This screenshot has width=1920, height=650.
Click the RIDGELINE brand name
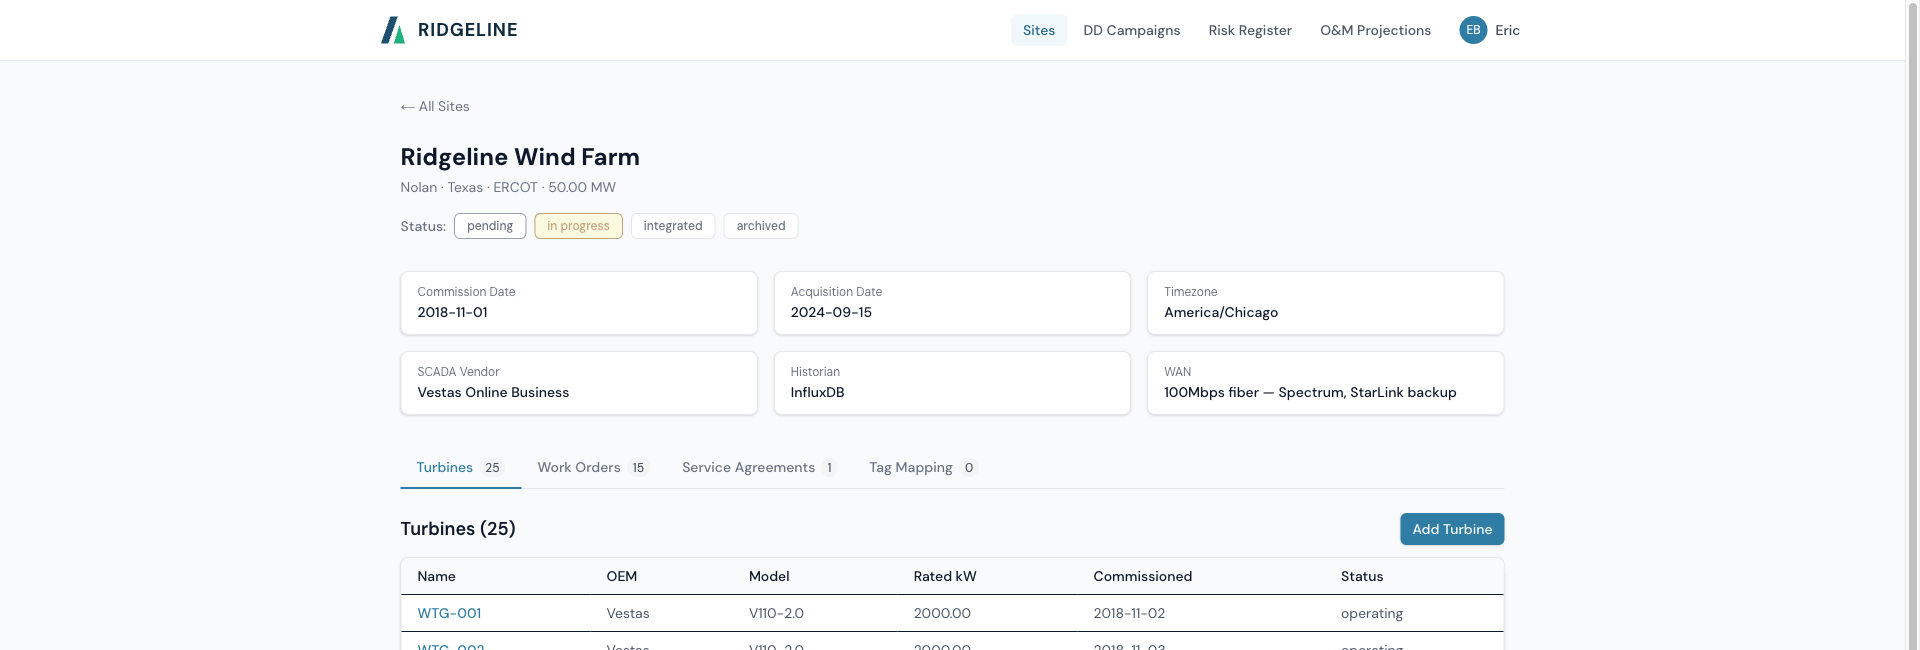(467, 30)
